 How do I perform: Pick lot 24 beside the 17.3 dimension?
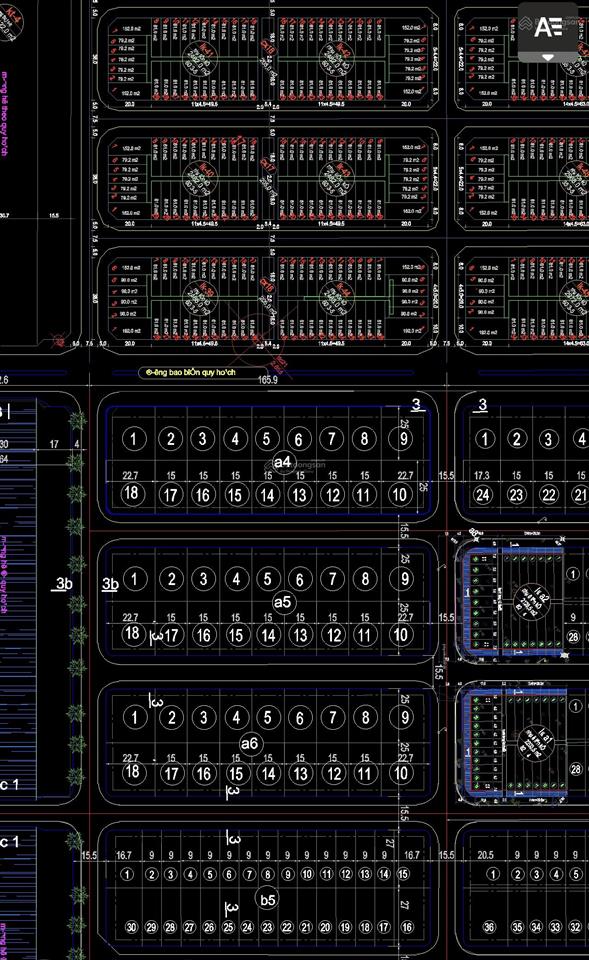483,495
